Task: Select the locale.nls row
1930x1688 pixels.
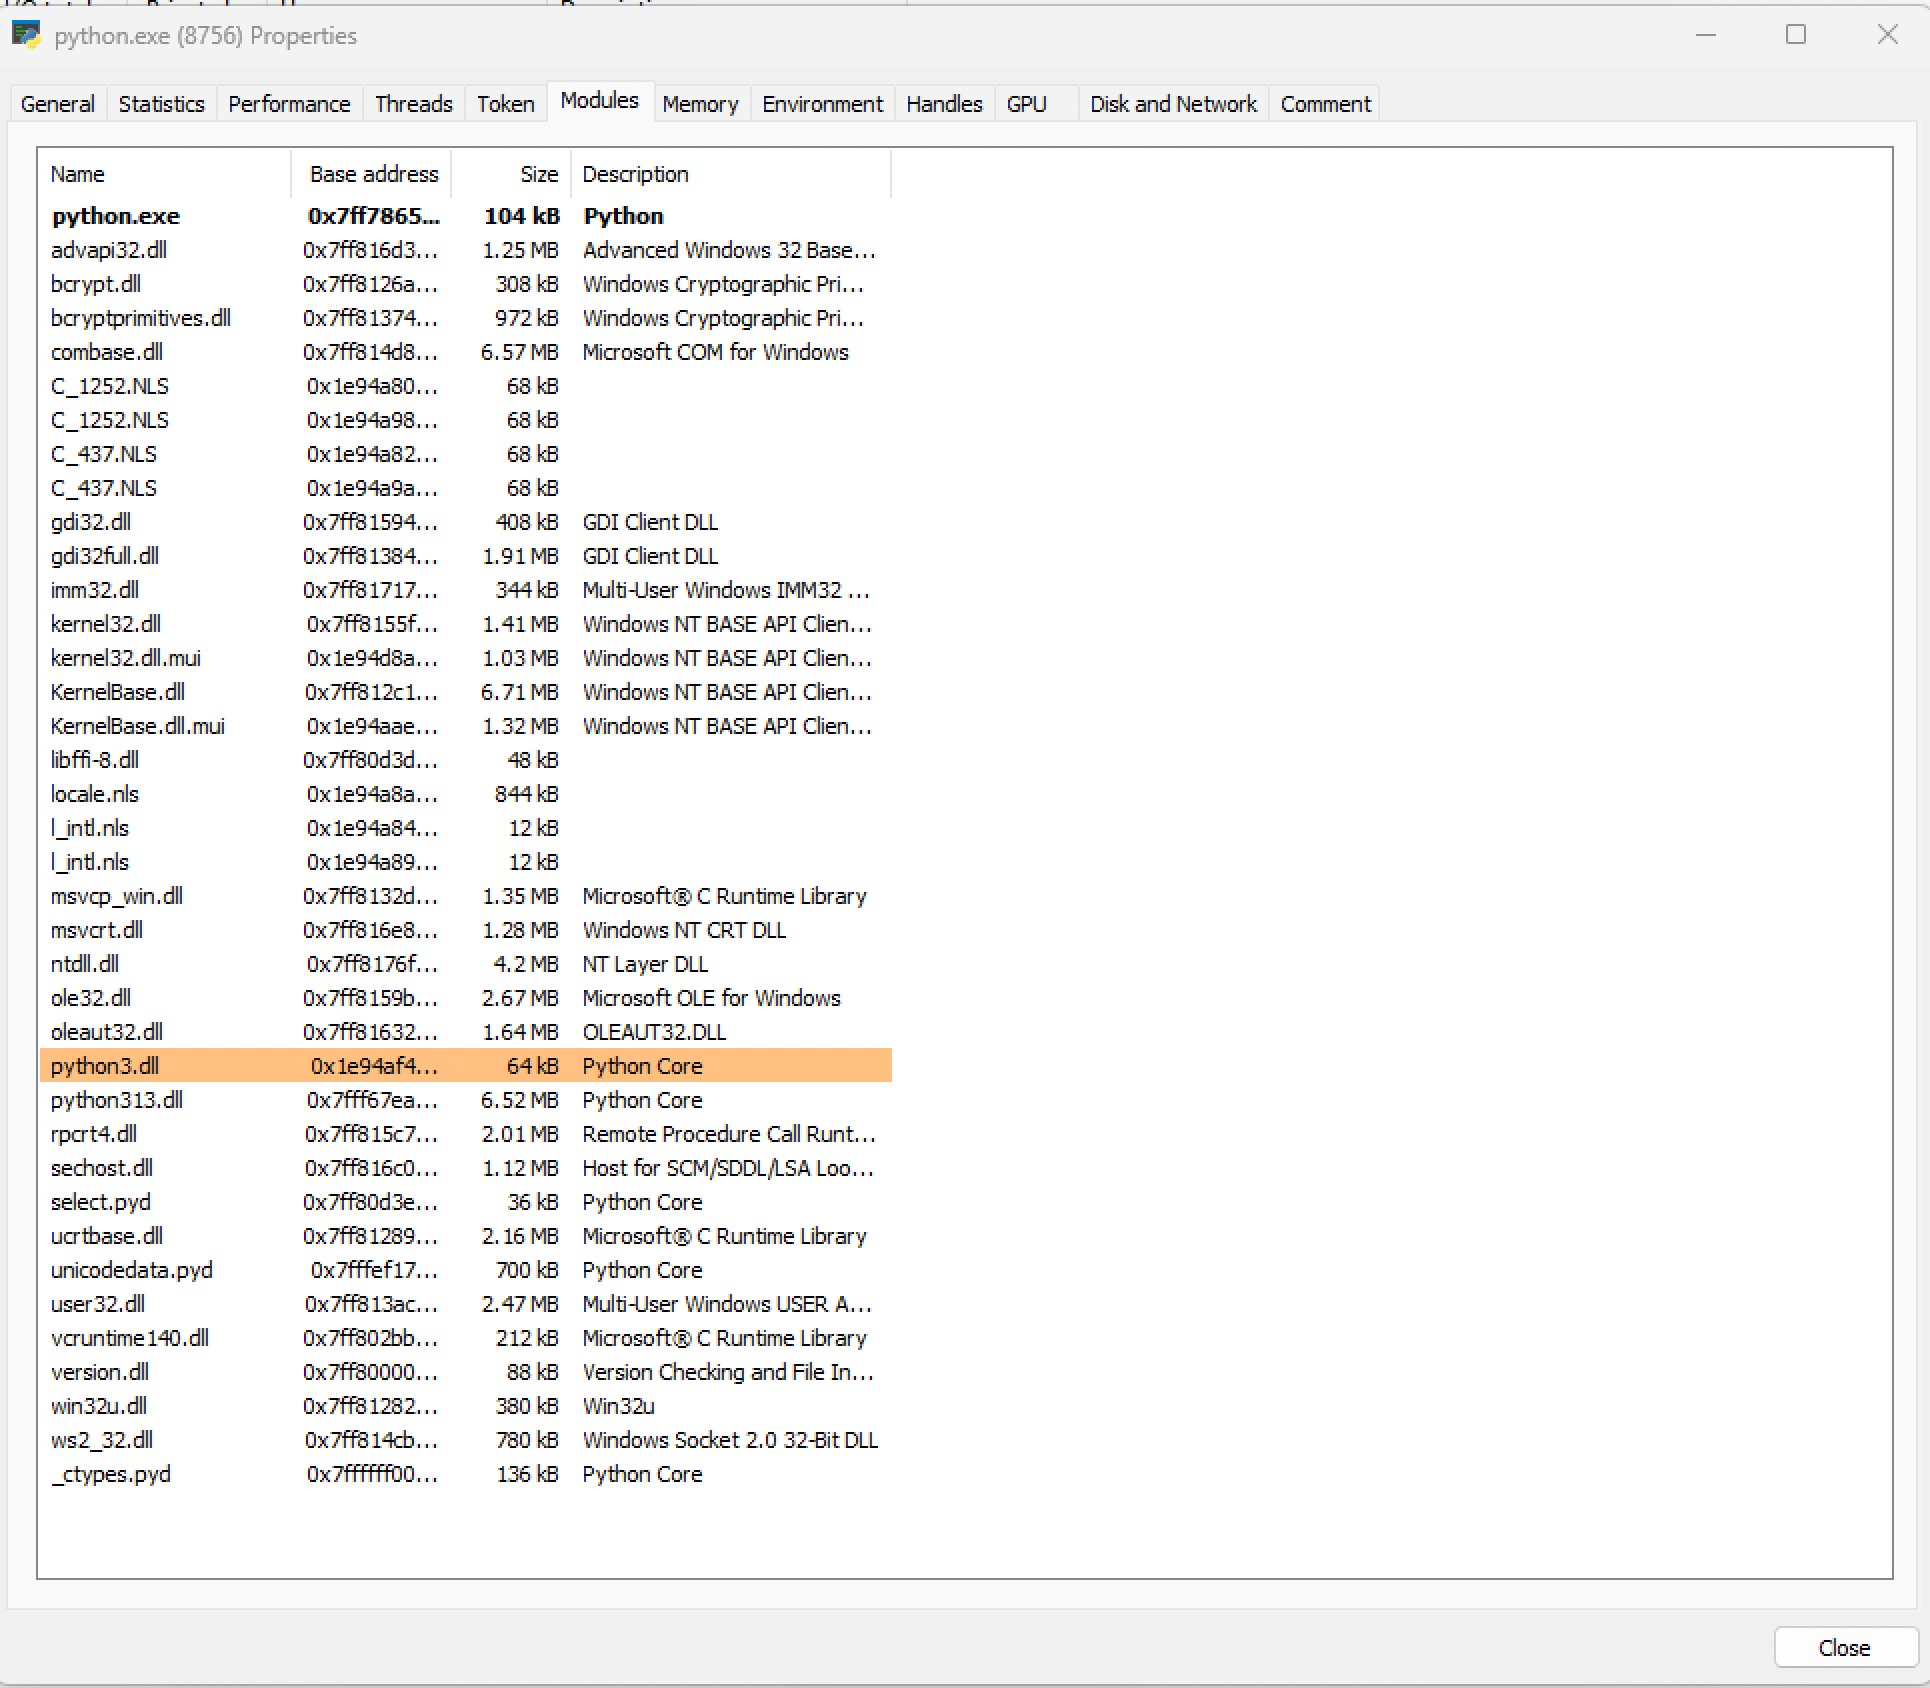Action: (x=466, y=794)
